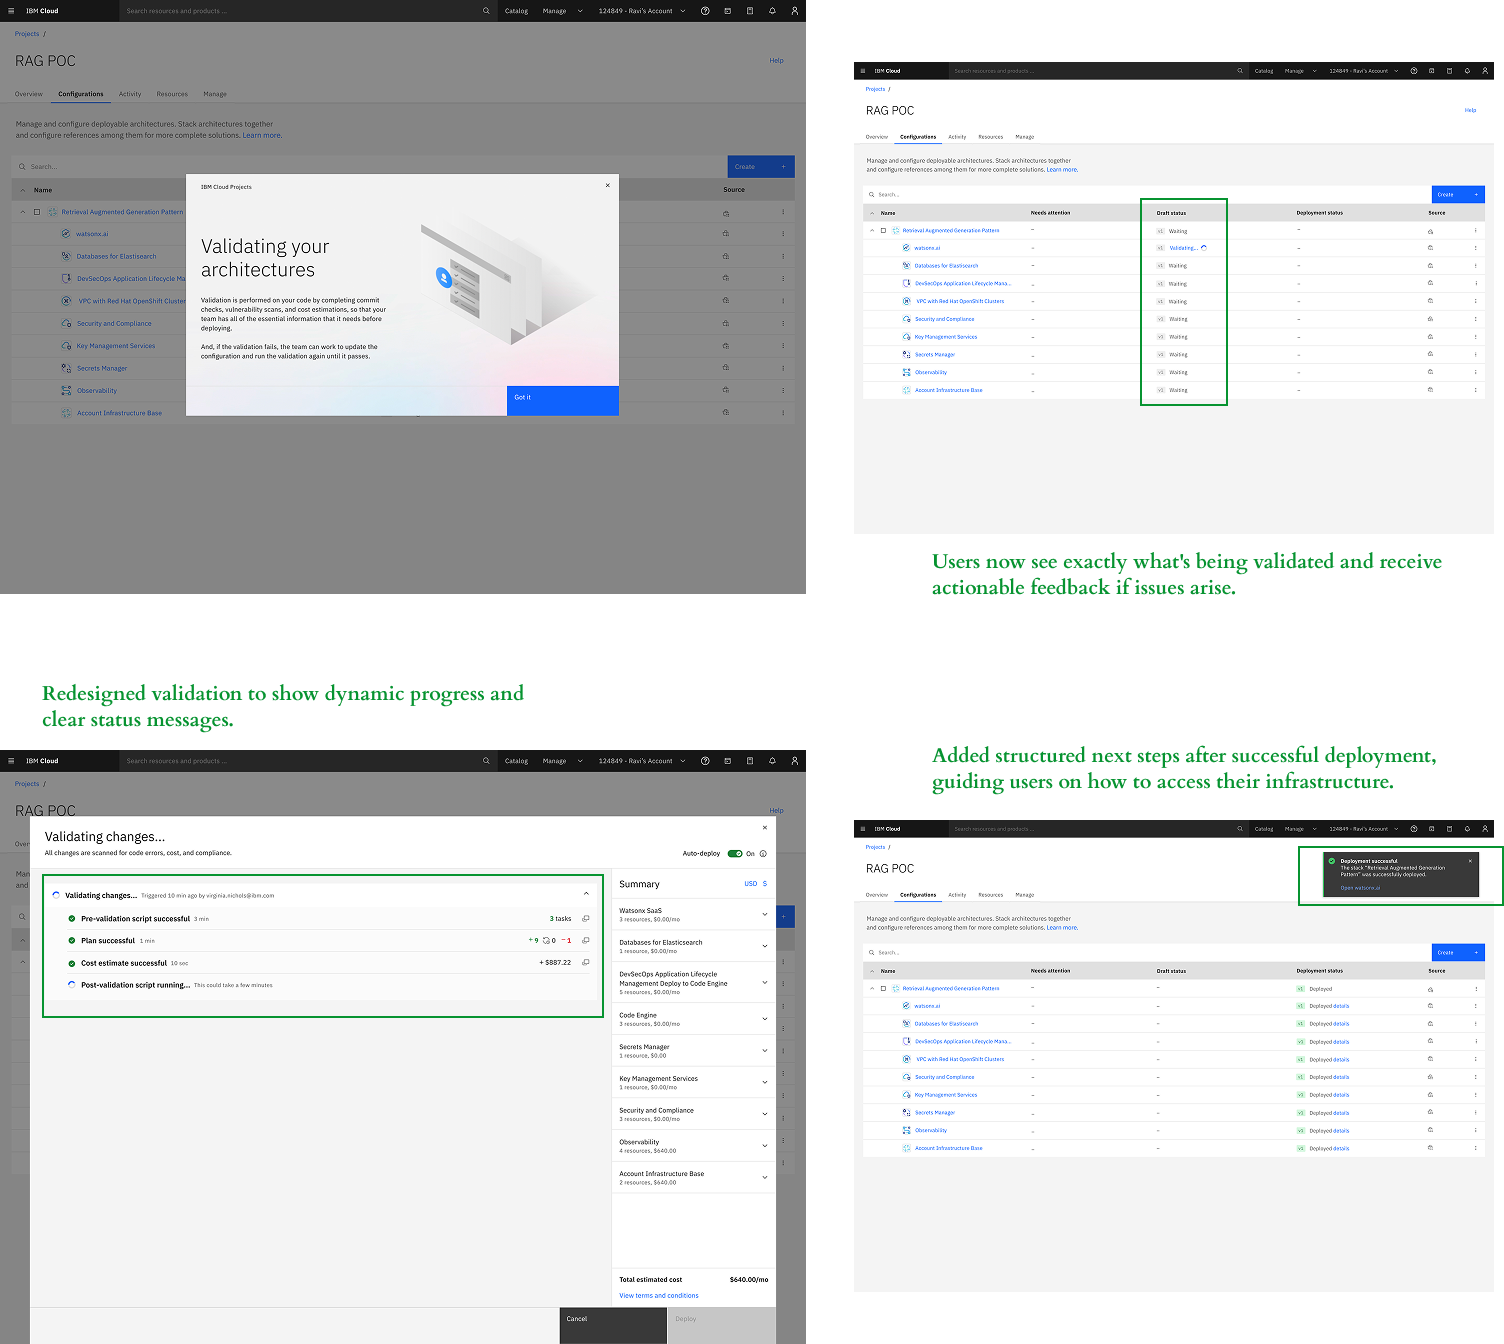Open the user profile avatar icon
Image resolution: width=1504 pixels, height=1344 pixels.
793,11
